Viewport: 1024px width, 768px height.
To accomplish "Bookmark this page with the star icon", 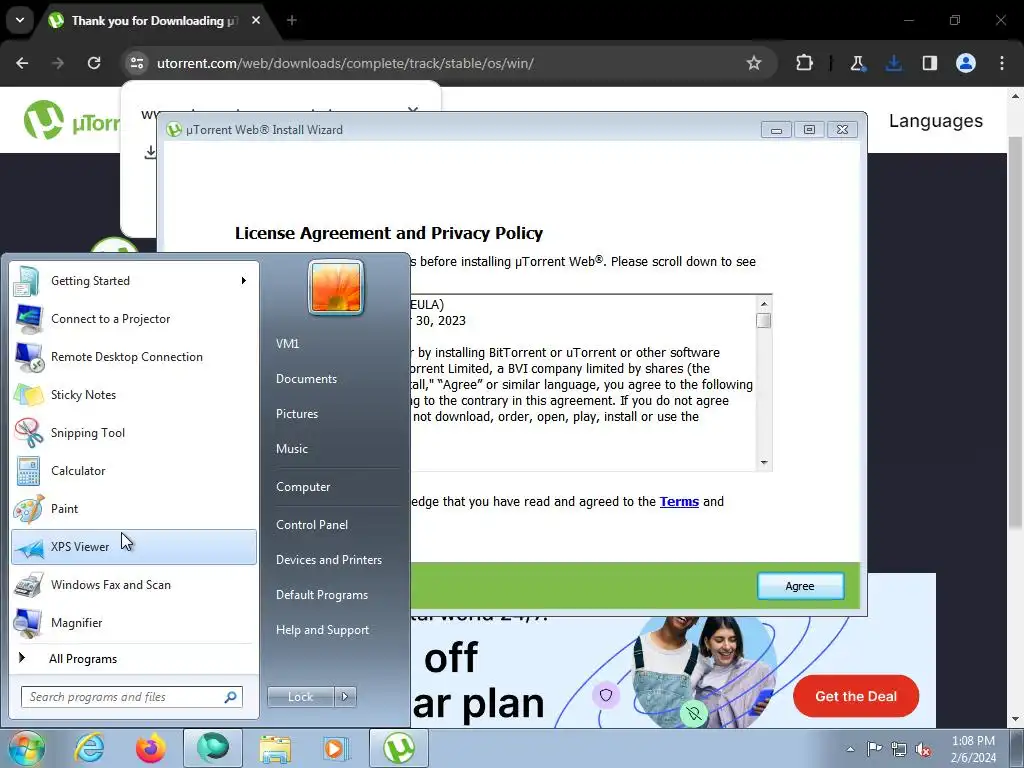I will 754,63.
